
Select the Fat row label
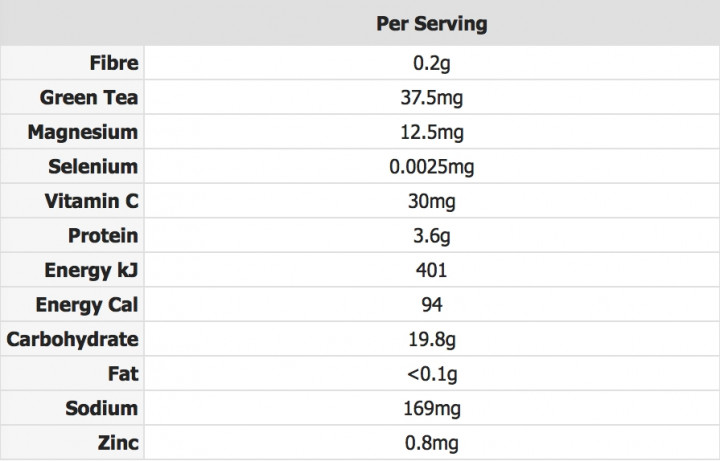tap(123, 374)
